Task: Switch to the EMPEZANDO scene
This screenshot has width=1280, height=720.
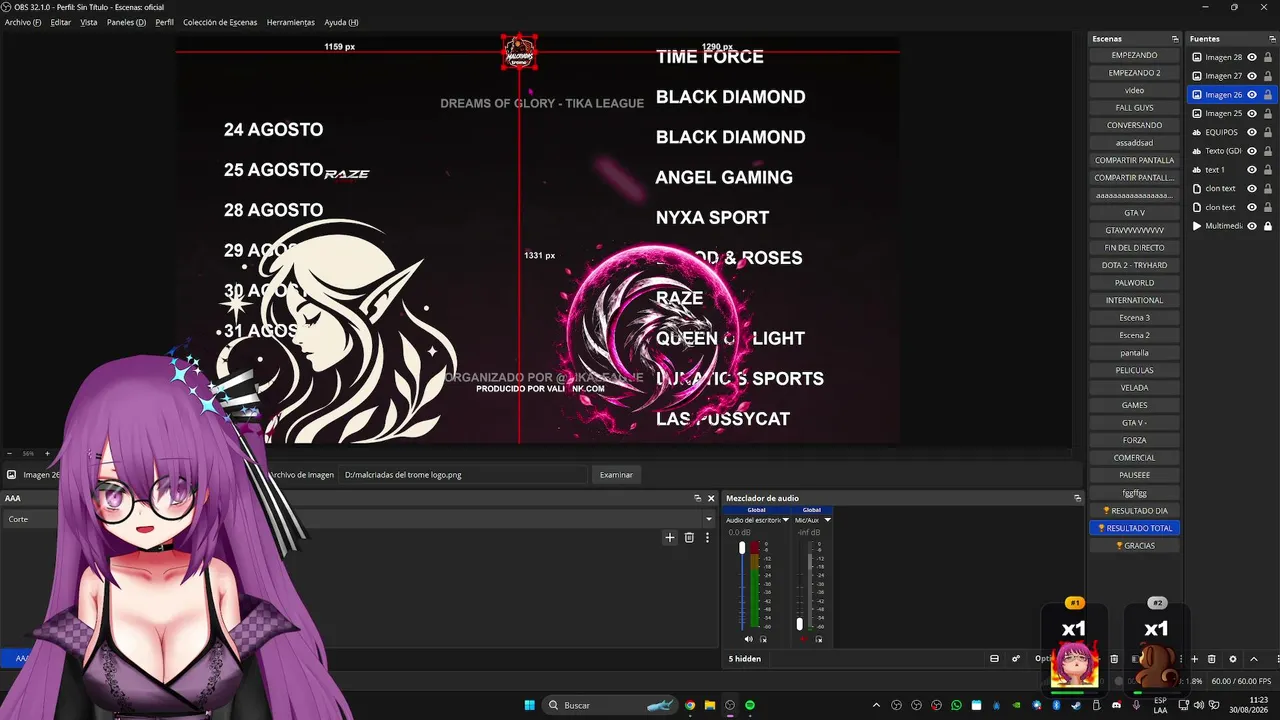Action: [1134, 55]
